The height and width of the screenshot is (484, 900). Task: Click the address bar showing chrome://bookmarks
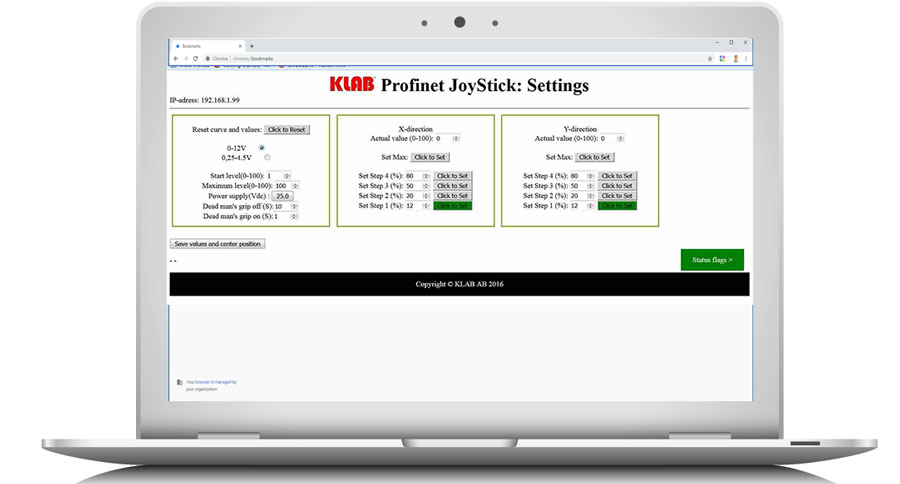point(453,59)
